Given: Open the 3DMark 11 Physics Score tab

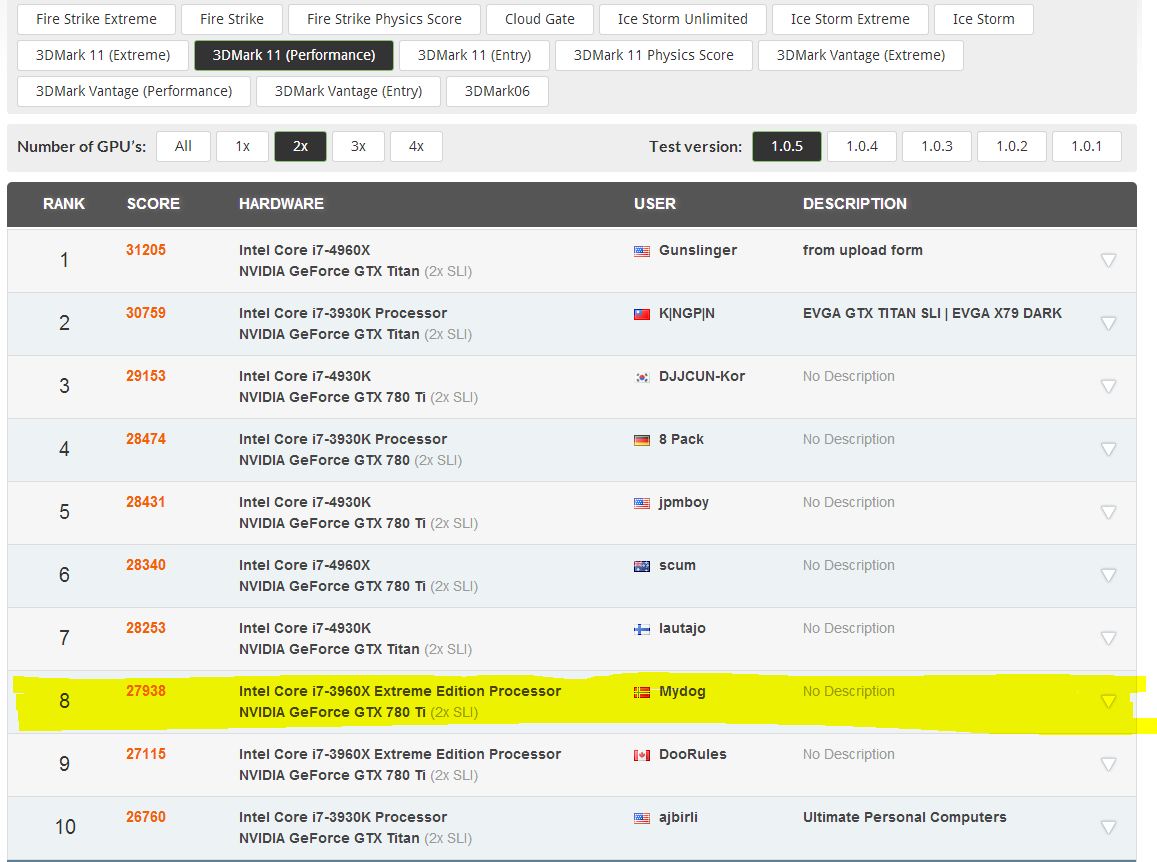Looking at the screenshot, I should pos(654,55).
